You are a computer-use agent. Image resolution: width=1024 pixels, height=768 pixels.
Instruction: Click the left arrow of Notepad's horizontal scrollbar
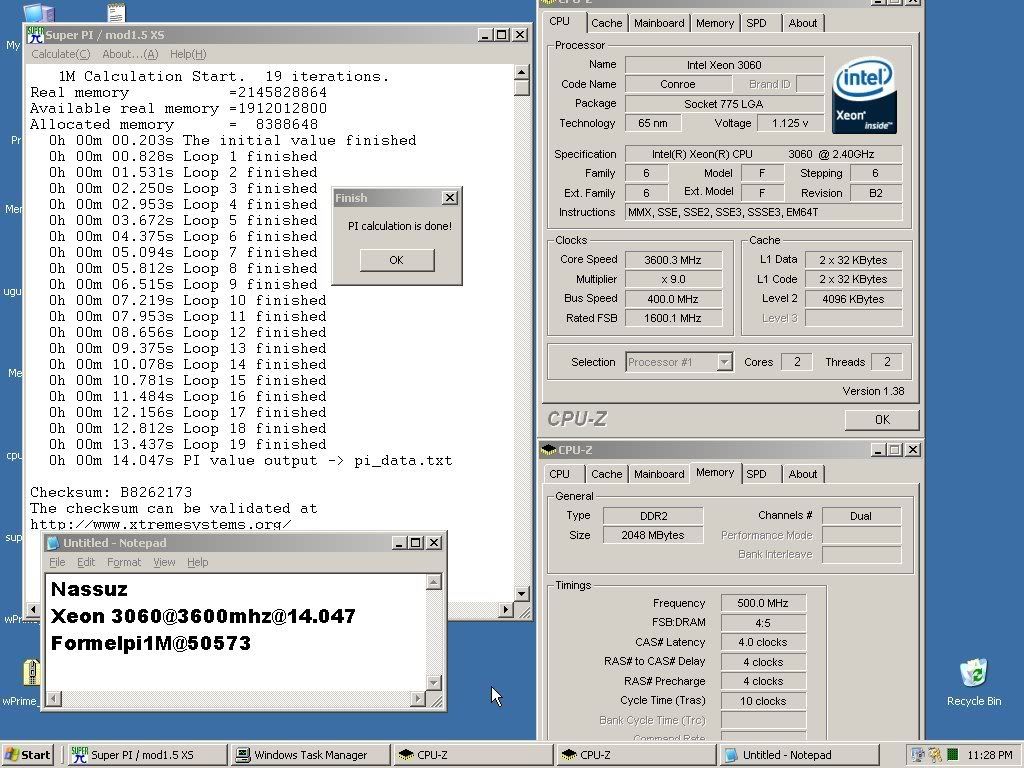[x=54, y=699]
